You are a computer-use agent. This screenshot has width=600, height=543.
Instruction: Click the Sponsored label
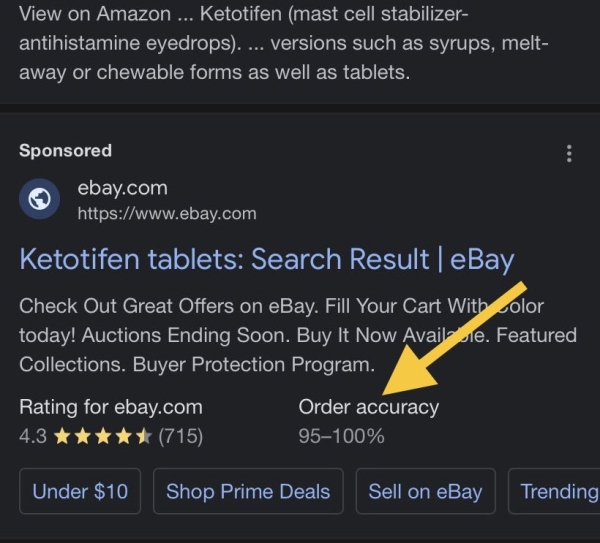[65, 151]
